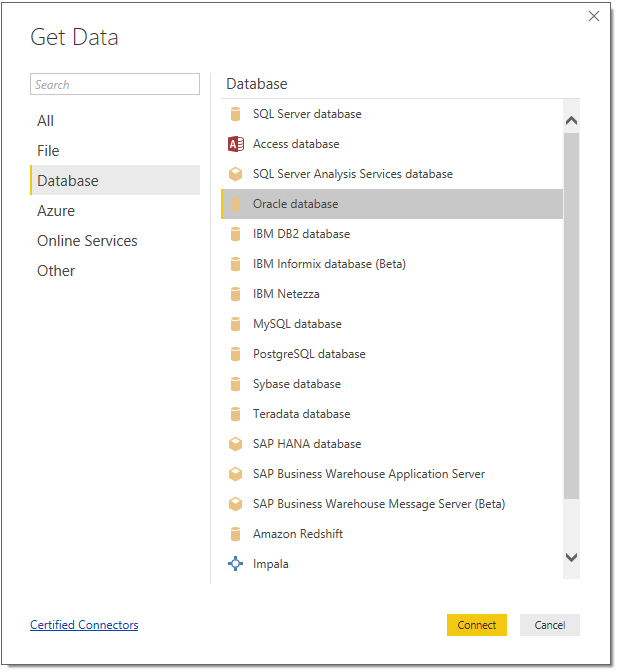This screenshot has width=621, height=672.
Task: Select the Amazon Redshift cylinder icon
Action: [235, 534]
